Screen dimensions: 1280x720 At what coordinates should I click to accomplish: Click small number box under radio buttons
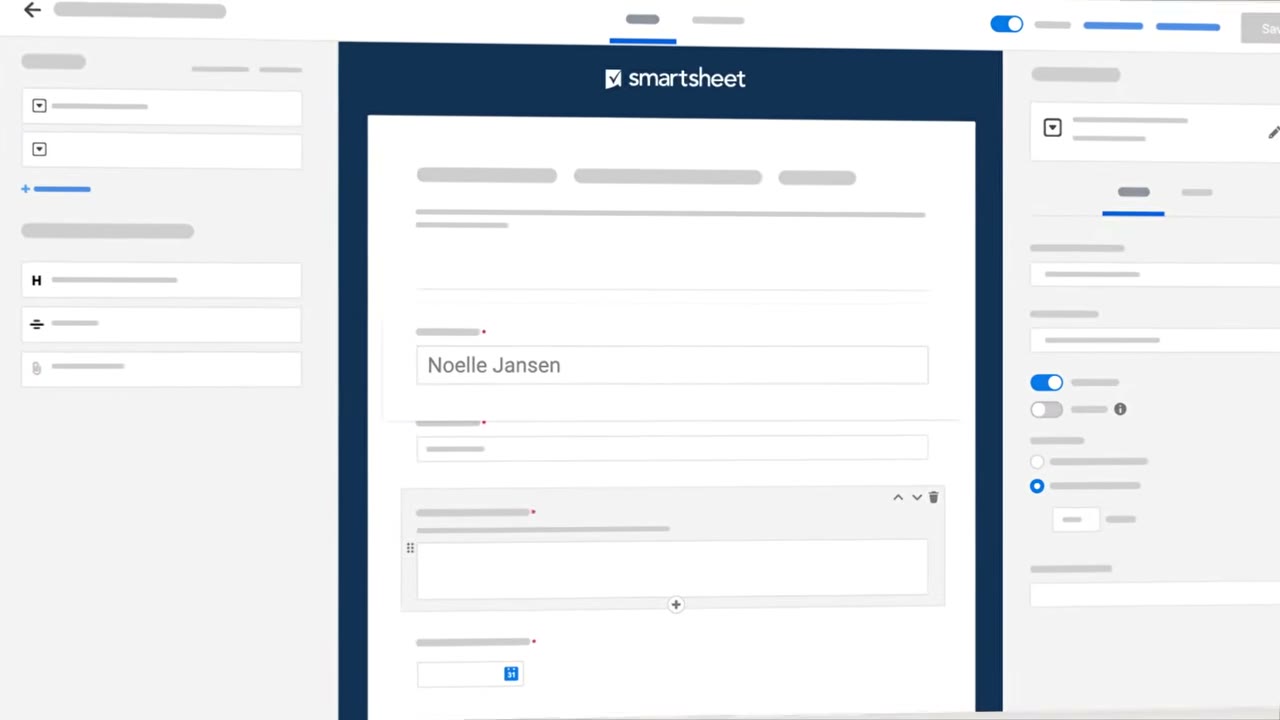point(1075,520)
